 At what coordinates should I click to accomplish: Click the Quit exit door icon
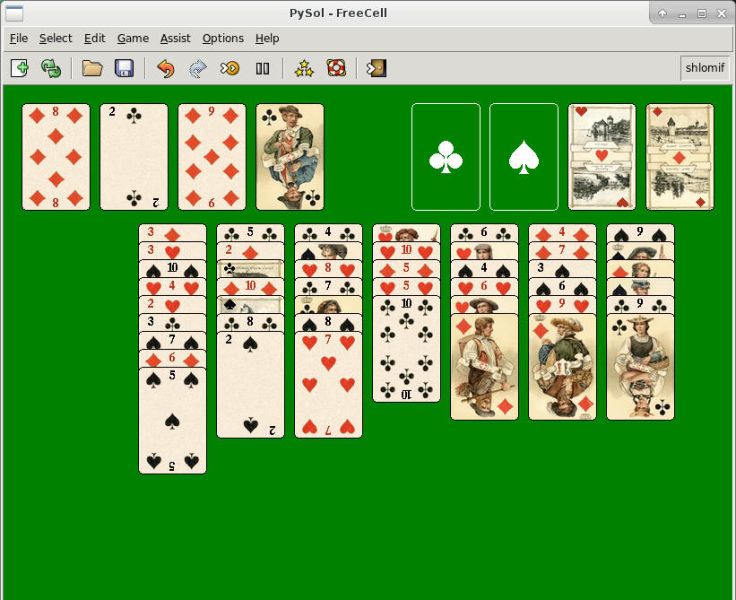(x=376, y=69)
